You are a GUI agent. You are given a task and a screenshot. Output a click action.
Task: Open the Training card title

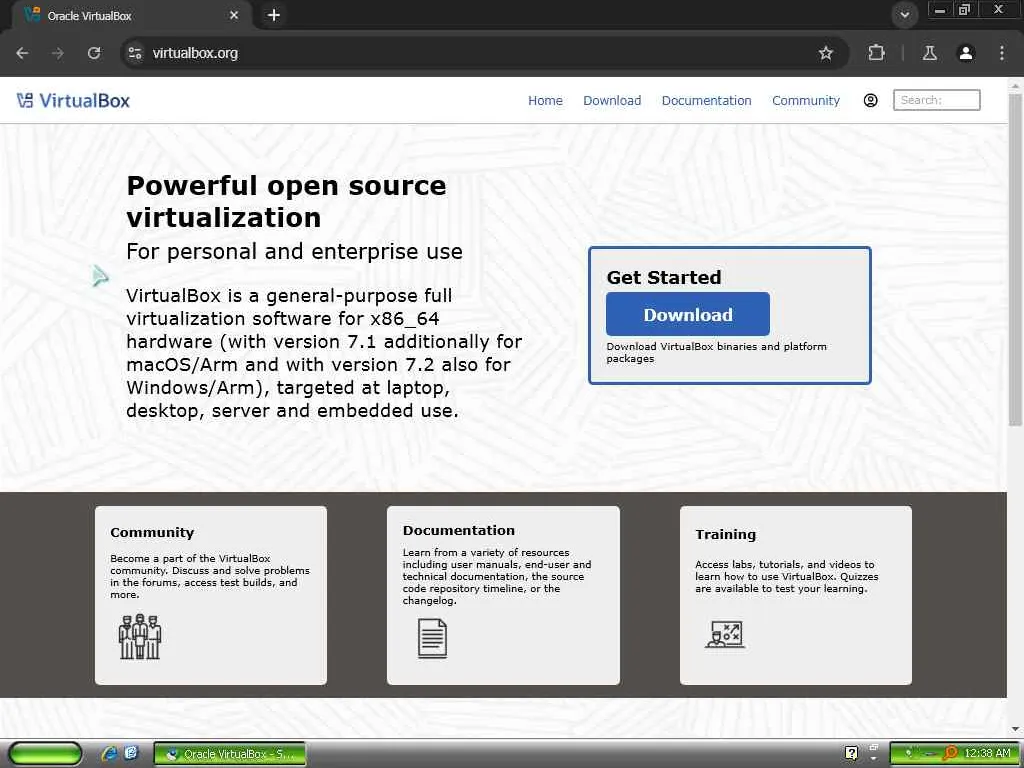726,534
